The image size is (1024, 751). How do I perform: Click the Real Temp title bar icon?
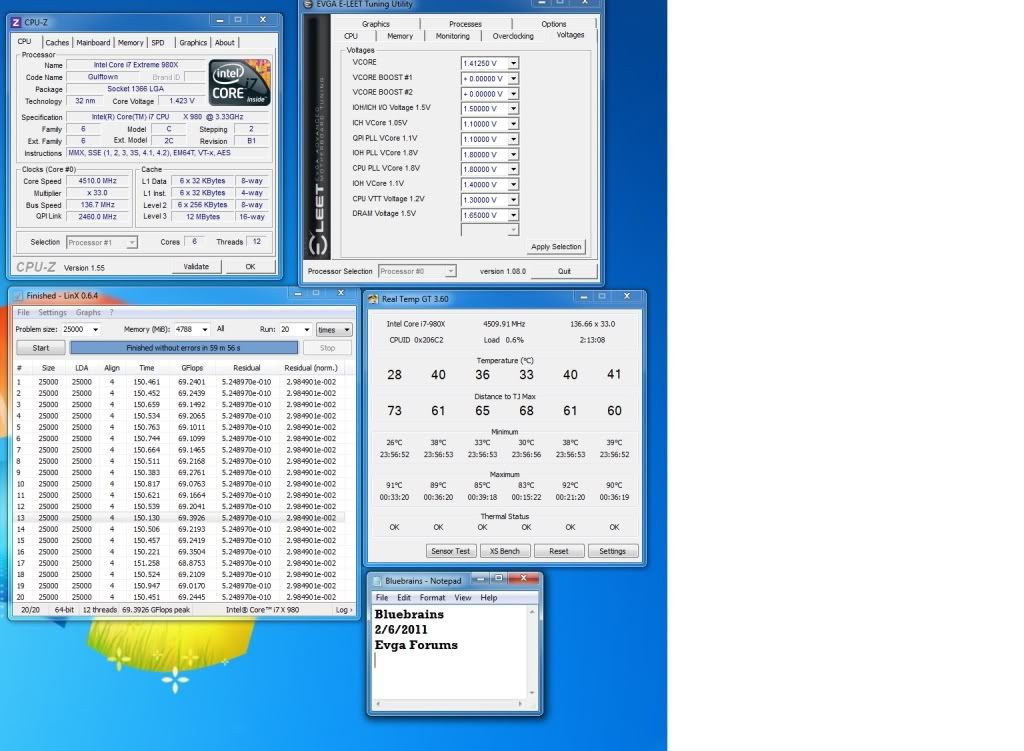374,298
